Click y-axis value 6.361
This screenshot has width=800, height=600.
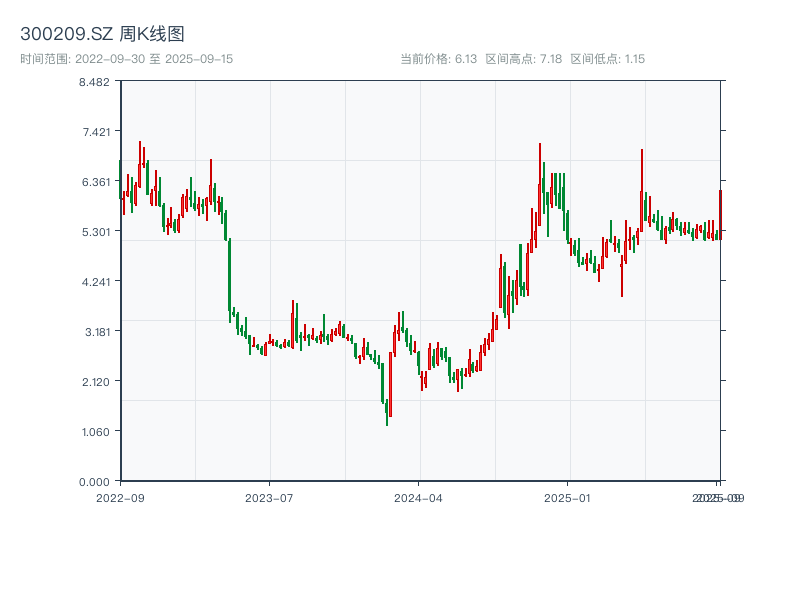96,182
